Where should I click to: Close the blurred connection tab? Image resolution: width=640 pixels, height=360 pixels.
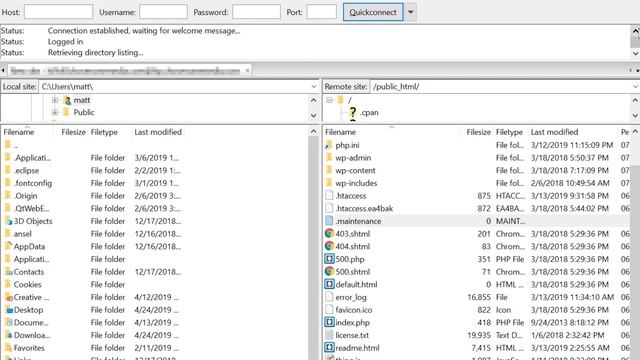[x=247, y=71]
